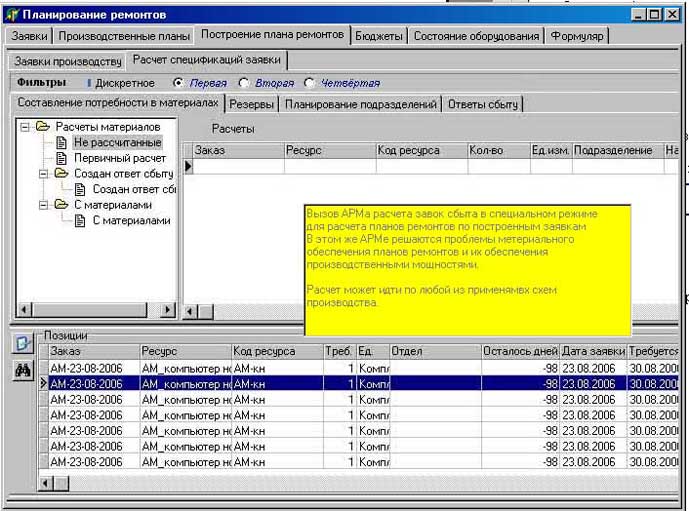Click the document icon of Первичный расчет
Viewport: 689px width, 511px height.
click(x=62, y=158)
